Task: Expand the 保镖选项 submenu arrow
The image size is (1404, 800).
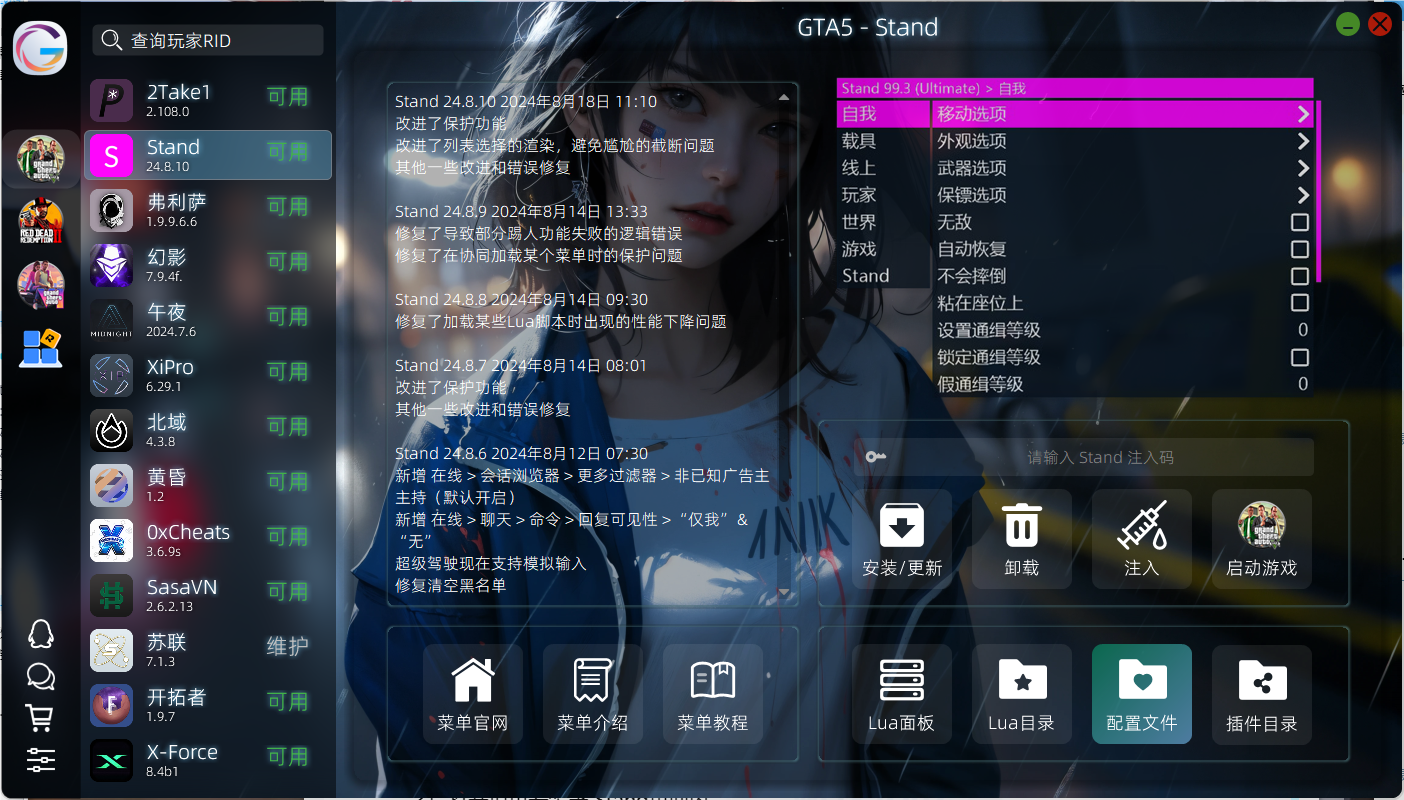Action: 1302,195
